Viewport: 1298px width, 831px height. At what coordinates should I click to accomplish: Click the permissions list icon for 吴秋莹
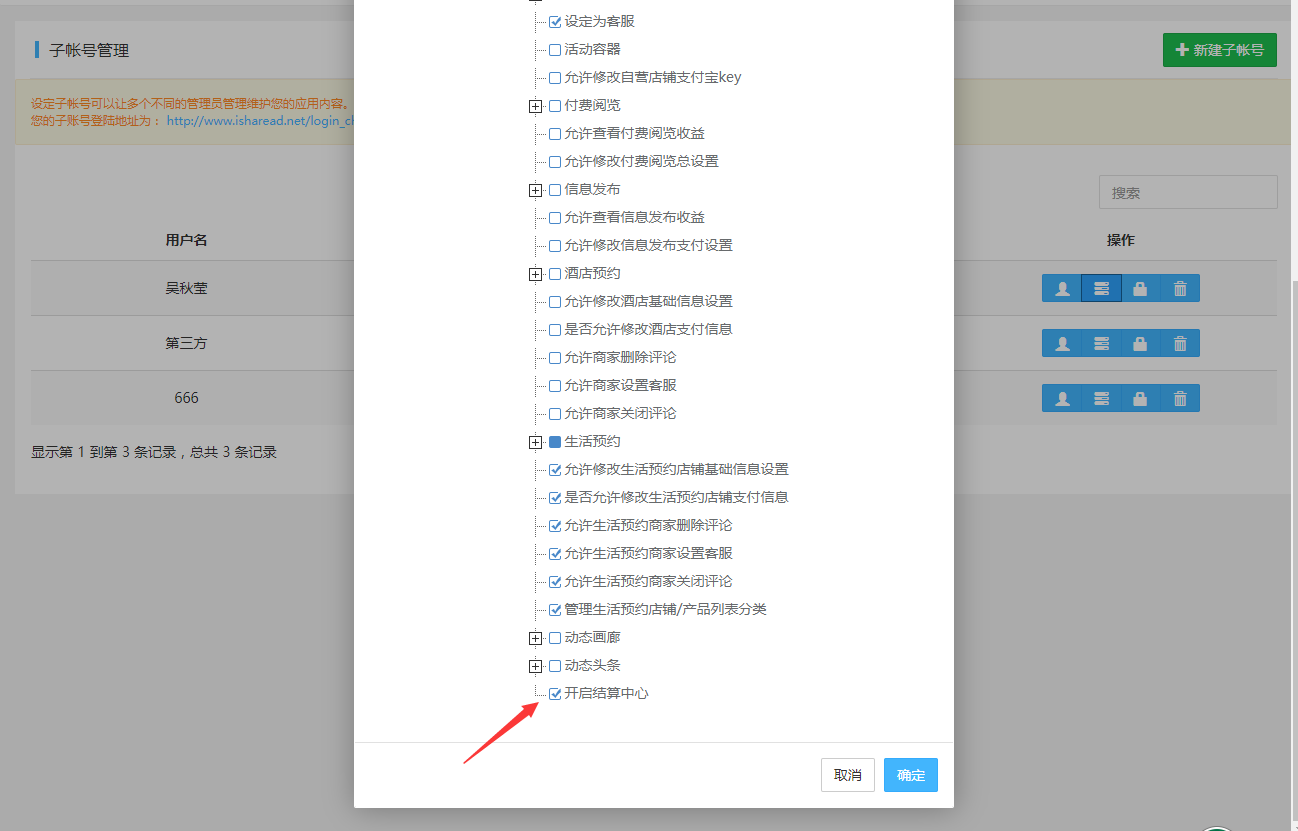(x=1101, y=288)
